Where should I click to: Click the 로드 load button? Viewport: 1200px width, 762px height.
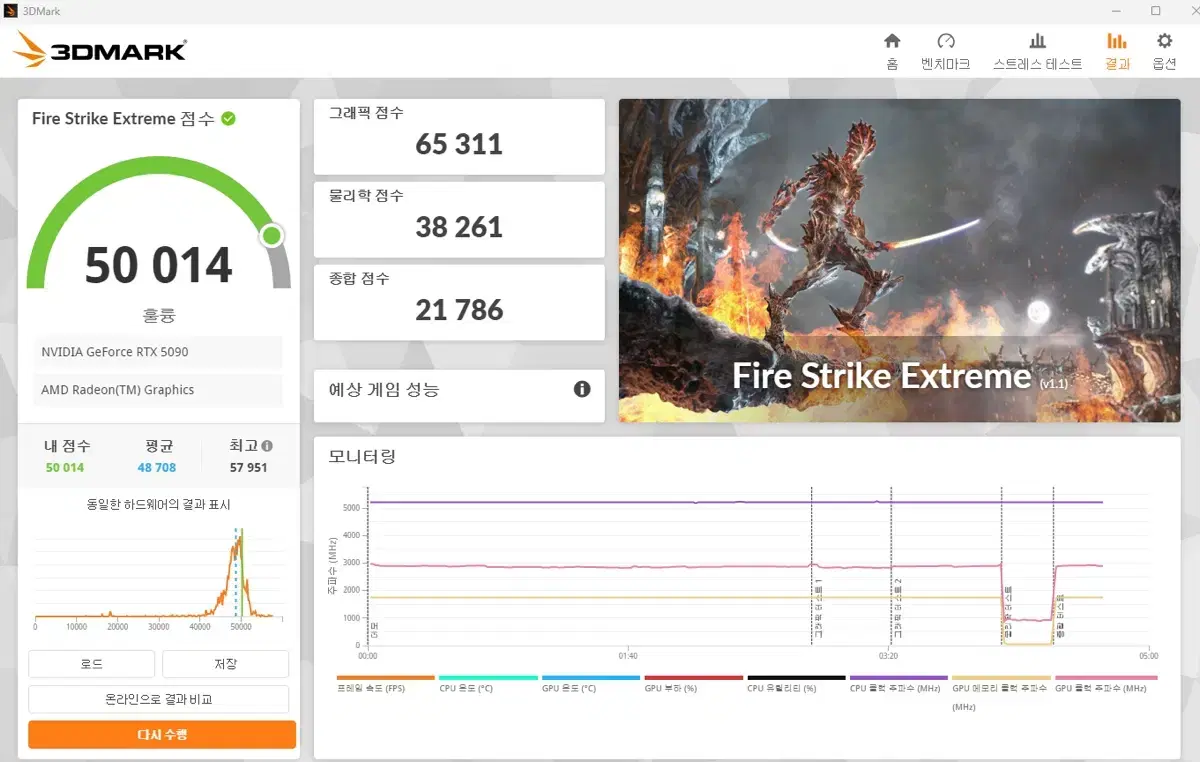[91, 664]
